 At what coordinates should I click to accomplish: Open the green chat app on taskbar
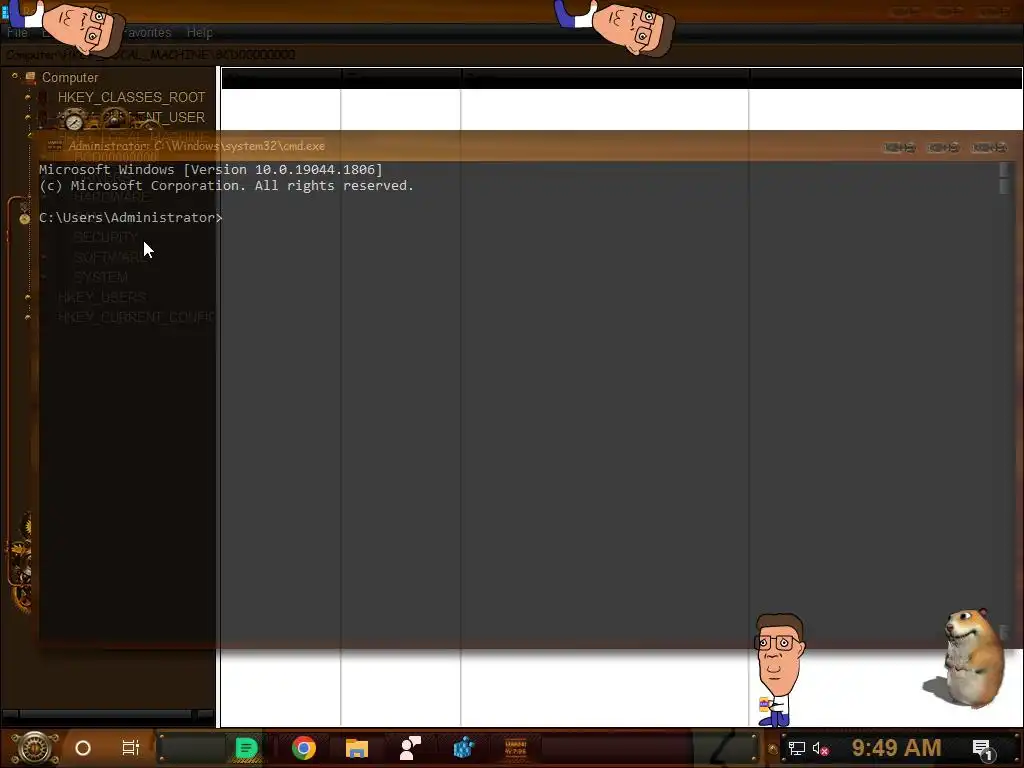[246, 748]
